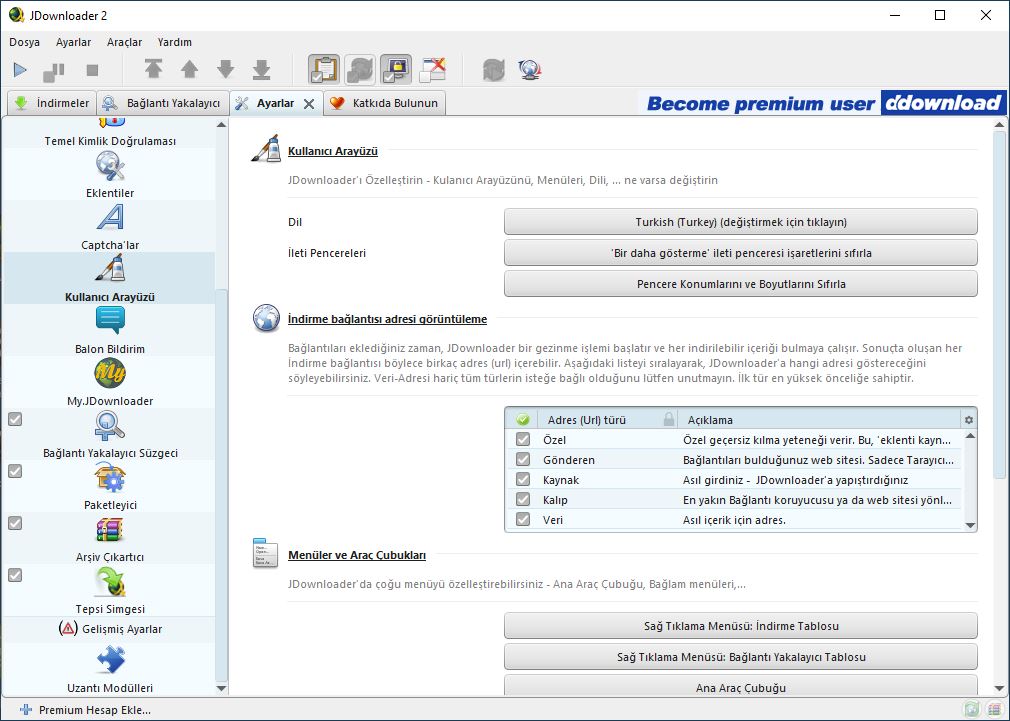Open the Yardım menu
The height and width of the screenshot is (721, 1010).
tap(175, 42)
